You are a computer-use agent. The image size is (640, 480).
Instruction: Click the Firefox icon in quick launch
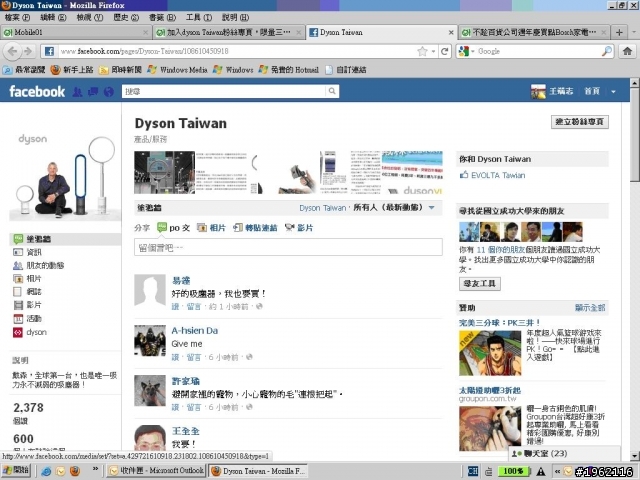pos(75,471)
